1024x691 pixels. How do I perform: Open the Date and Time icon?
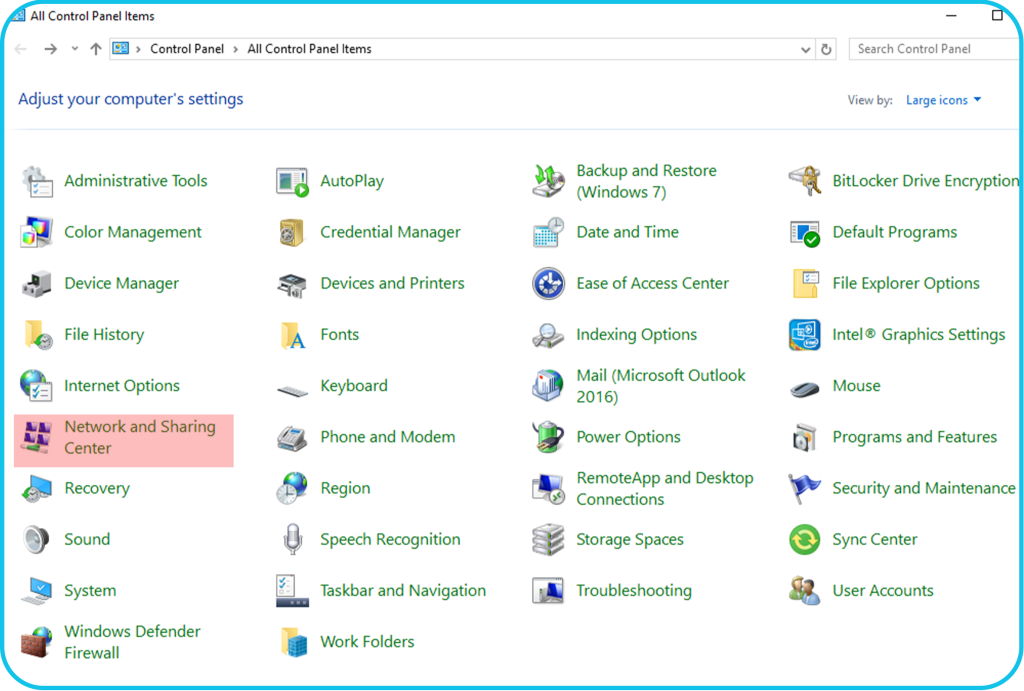[548, 233]
